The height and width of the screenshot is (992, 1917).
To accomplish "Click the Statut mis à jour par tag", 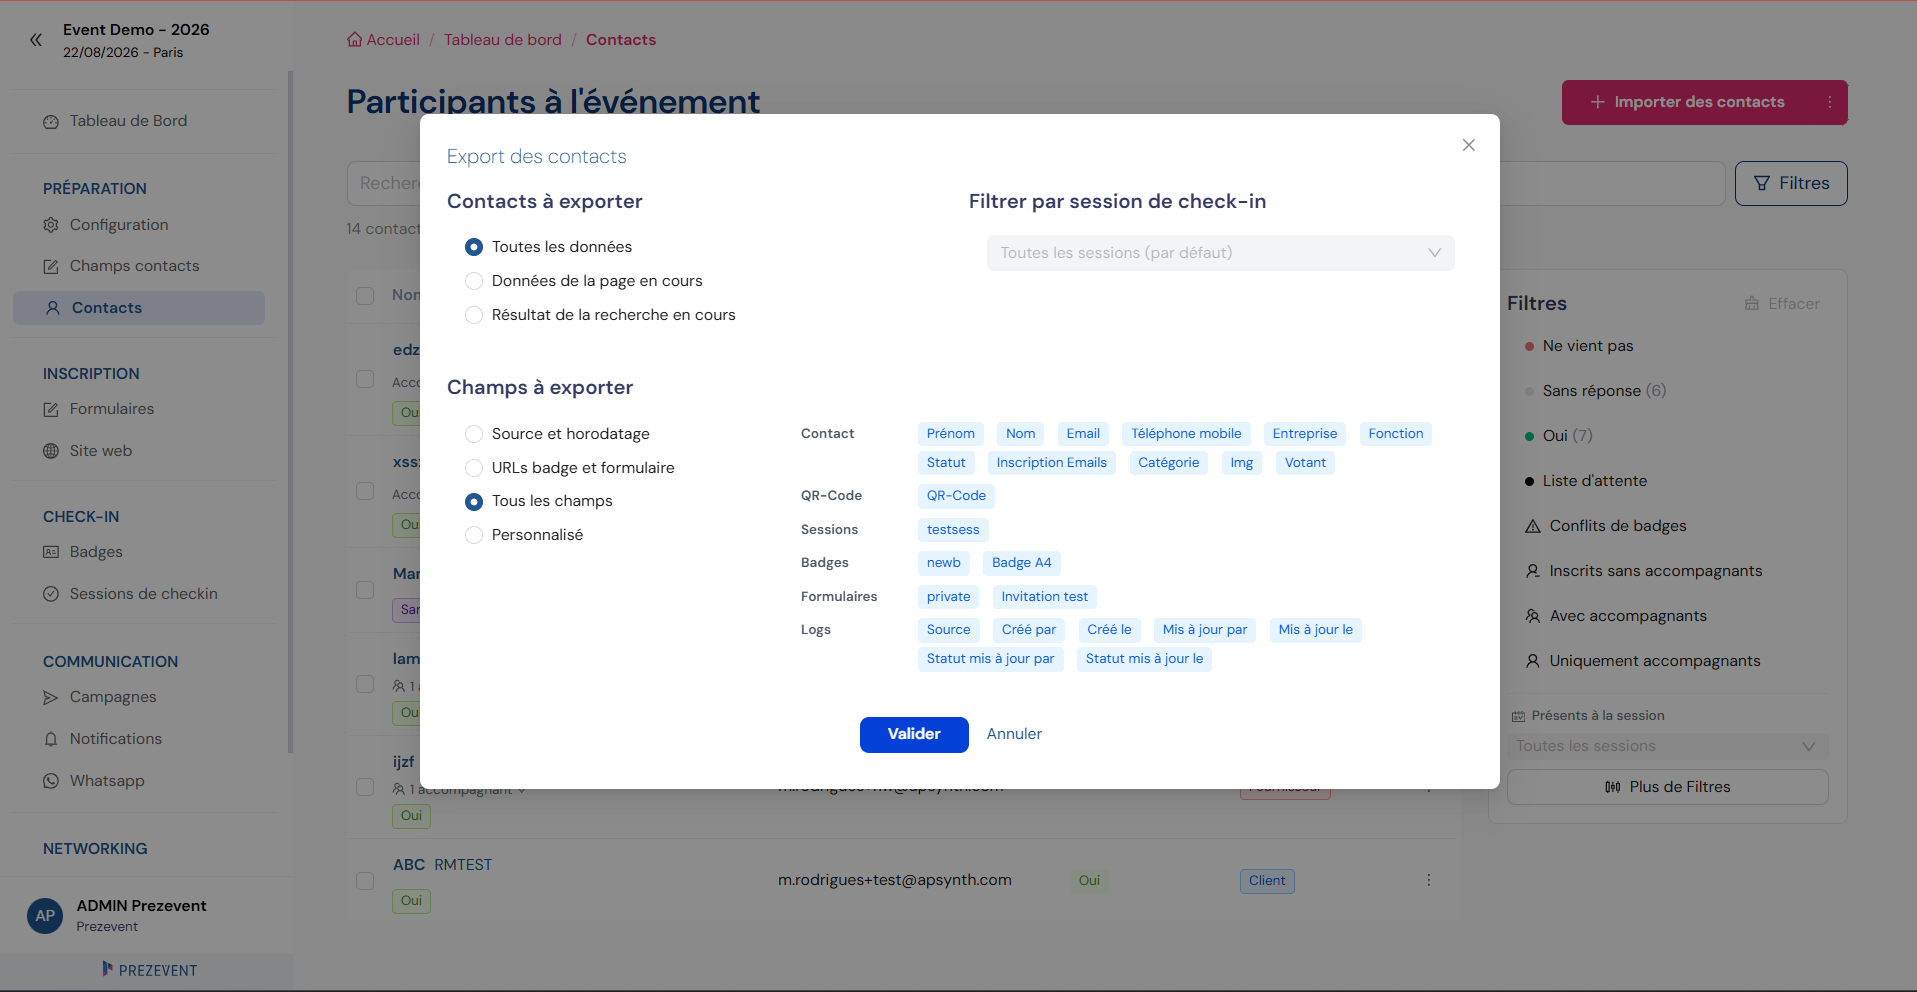I will click(990, 659).
